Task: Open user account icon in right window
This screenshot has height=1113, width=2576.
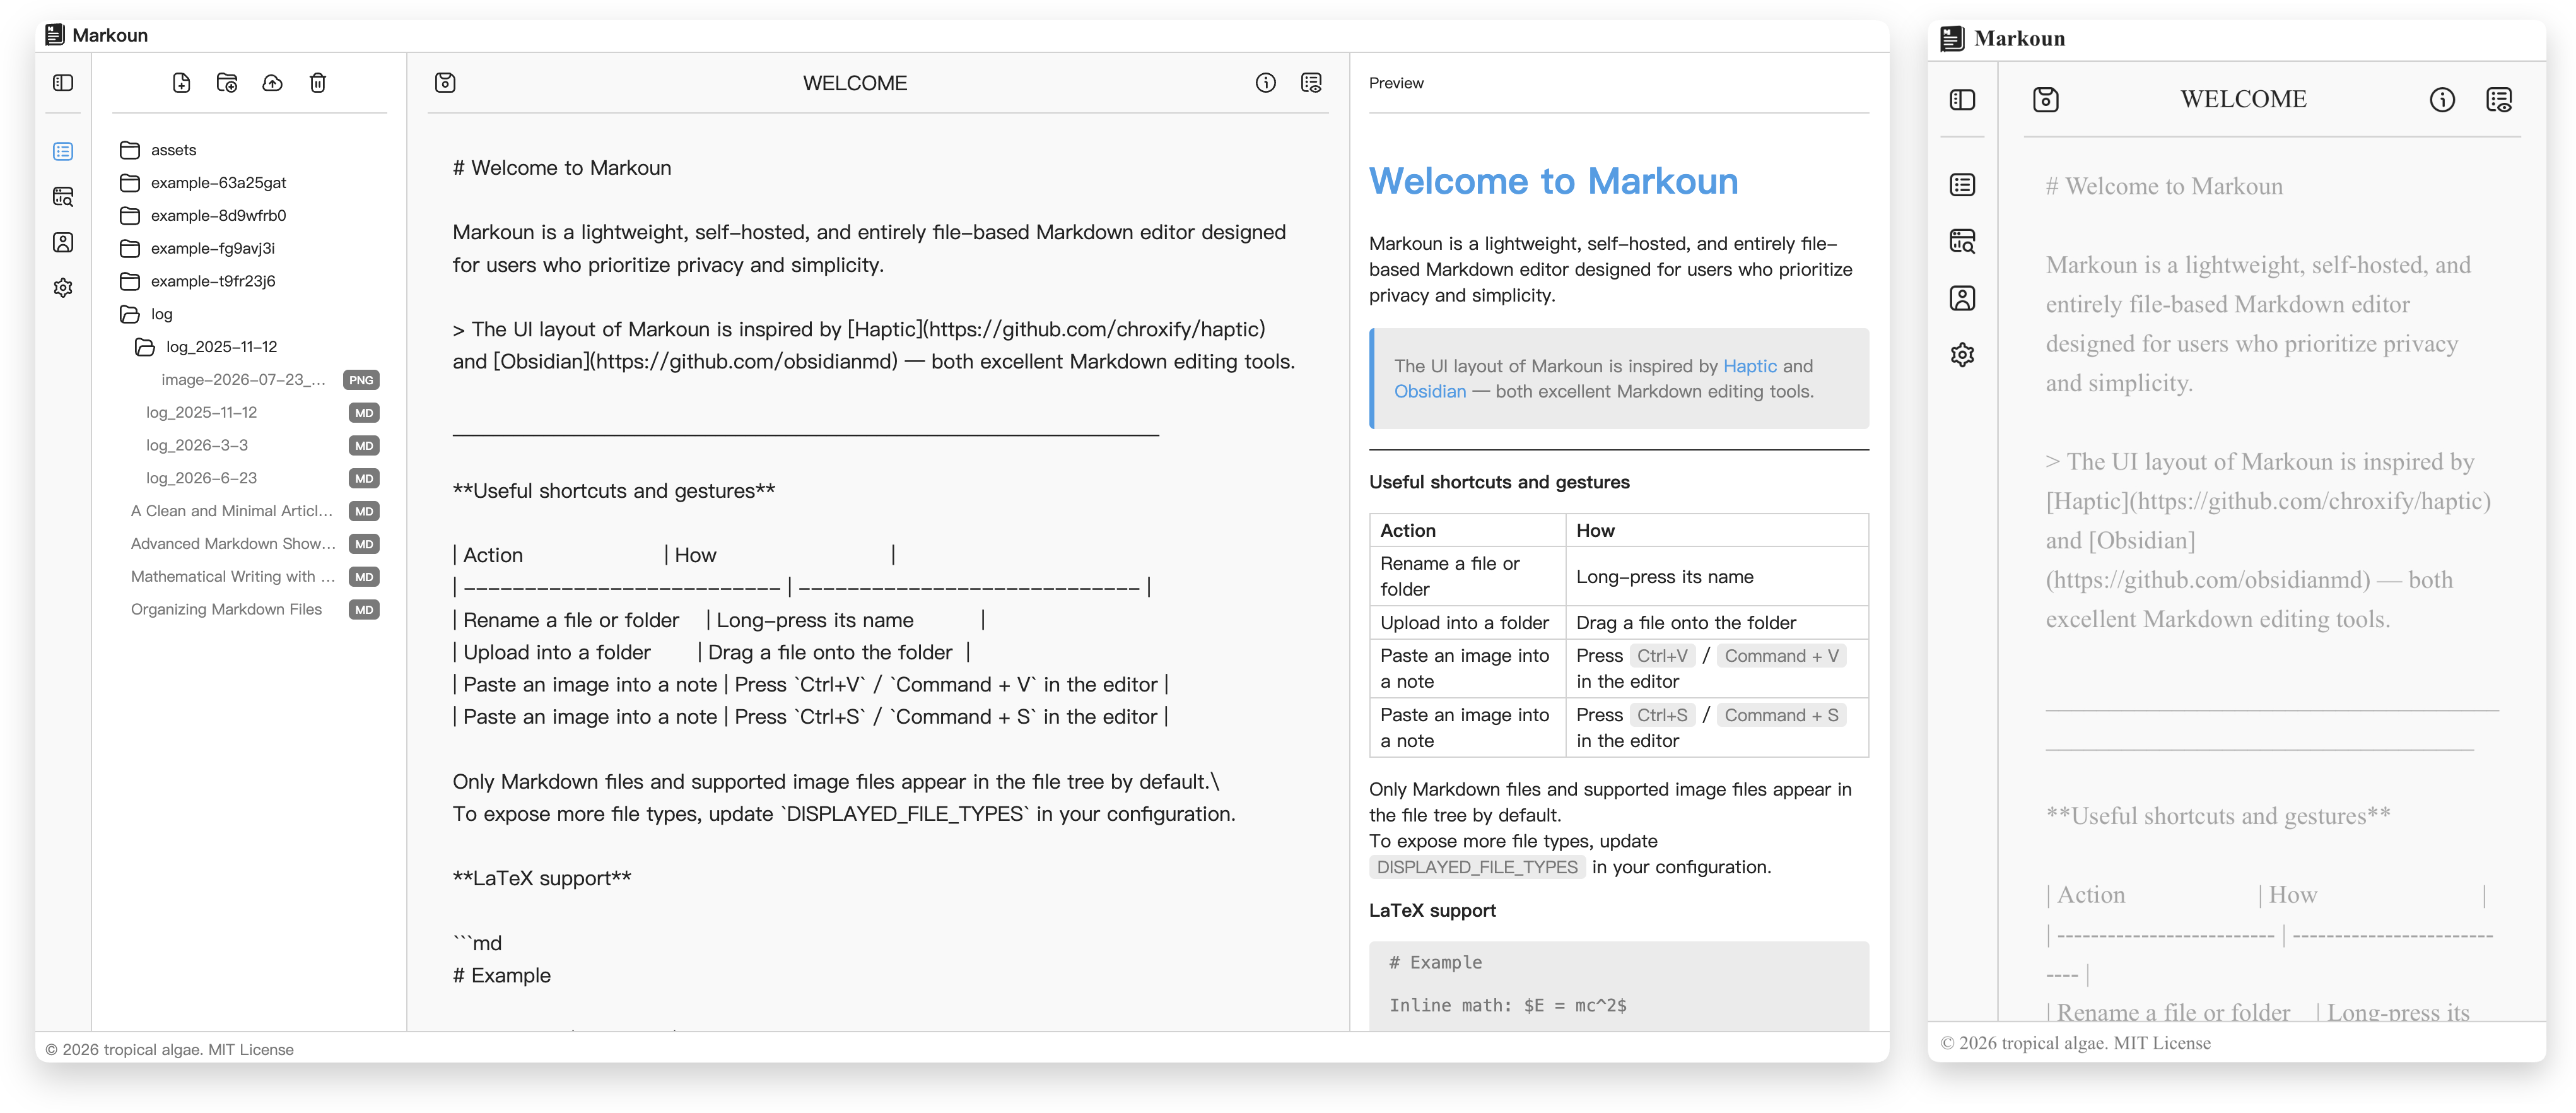Action: (1962, 298)
